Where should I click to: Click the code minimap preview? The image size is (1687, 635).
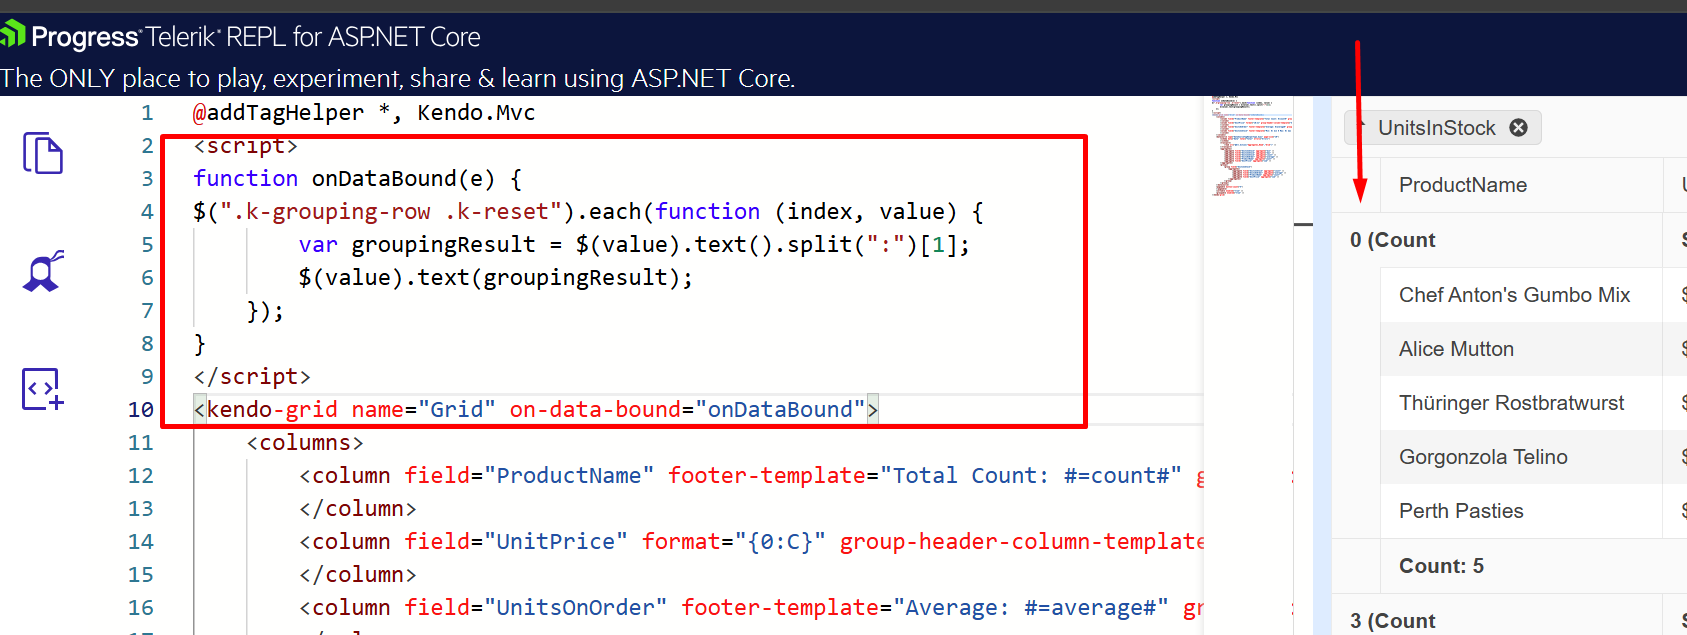tap(1251, 146)
